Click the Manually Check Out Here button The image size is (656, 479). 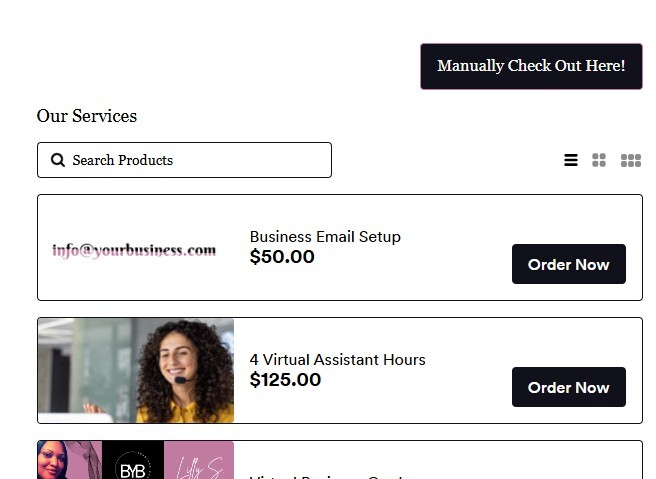point(531,66)
